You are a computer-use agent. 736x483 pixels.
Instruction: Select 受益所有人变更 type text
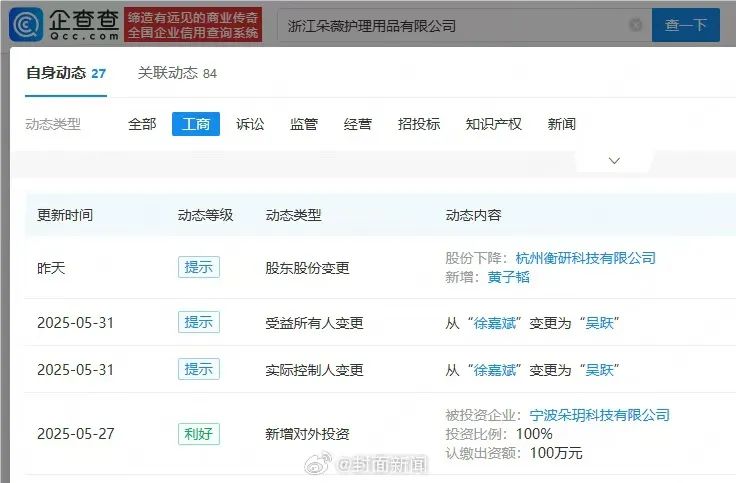(314, 323)
